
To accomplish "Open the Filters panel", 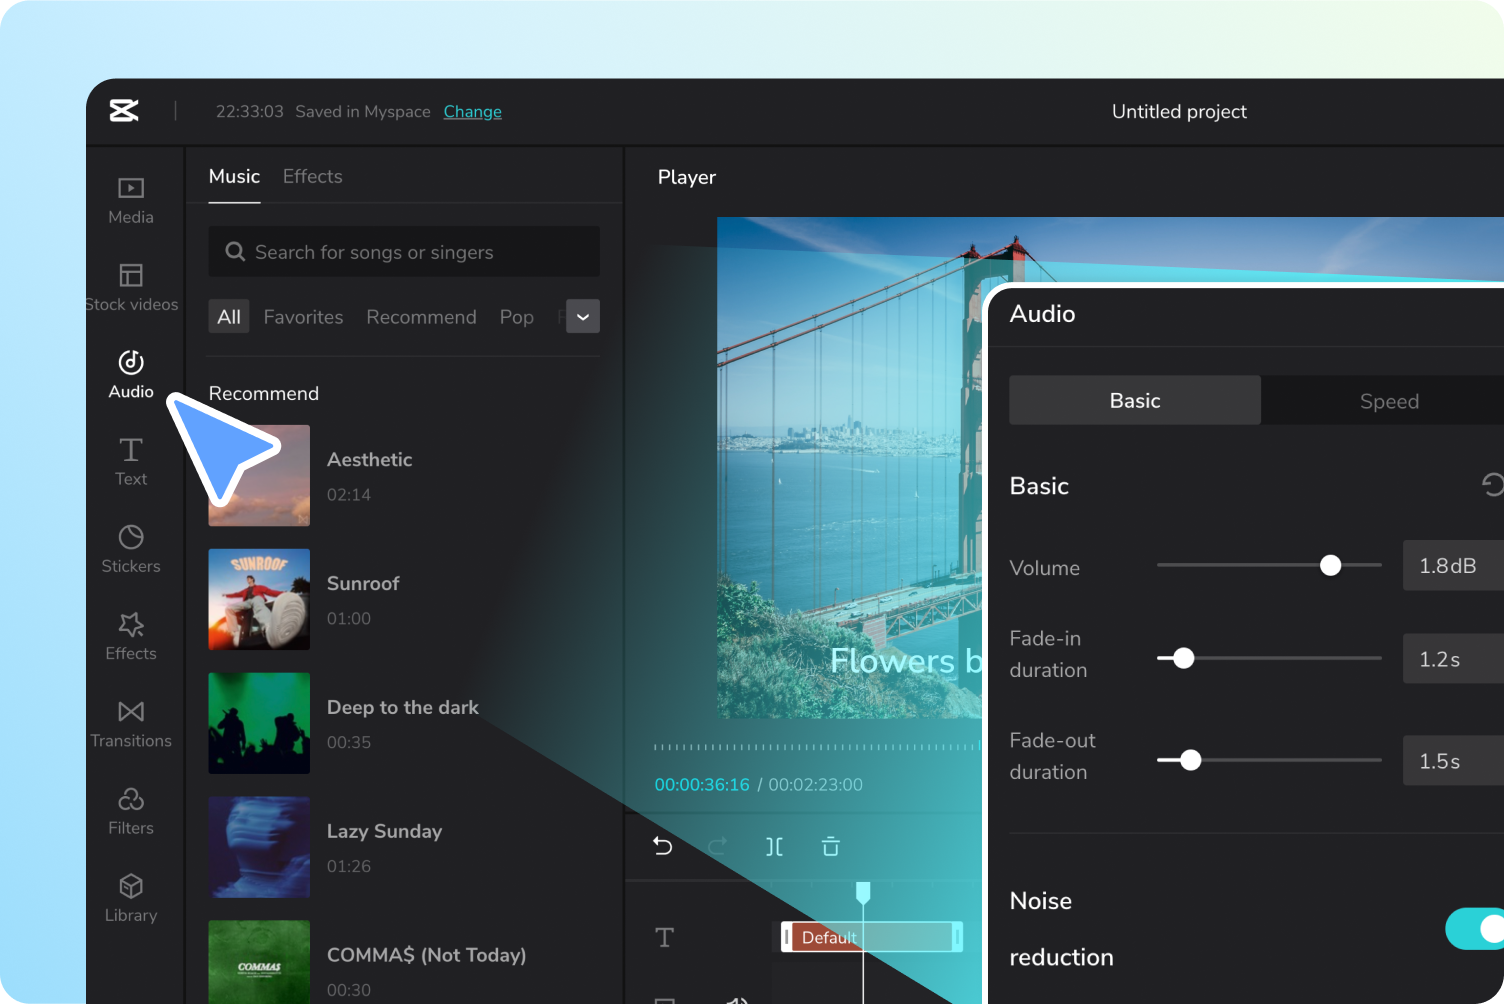I will pyautogui.click(x=131, y=811).
